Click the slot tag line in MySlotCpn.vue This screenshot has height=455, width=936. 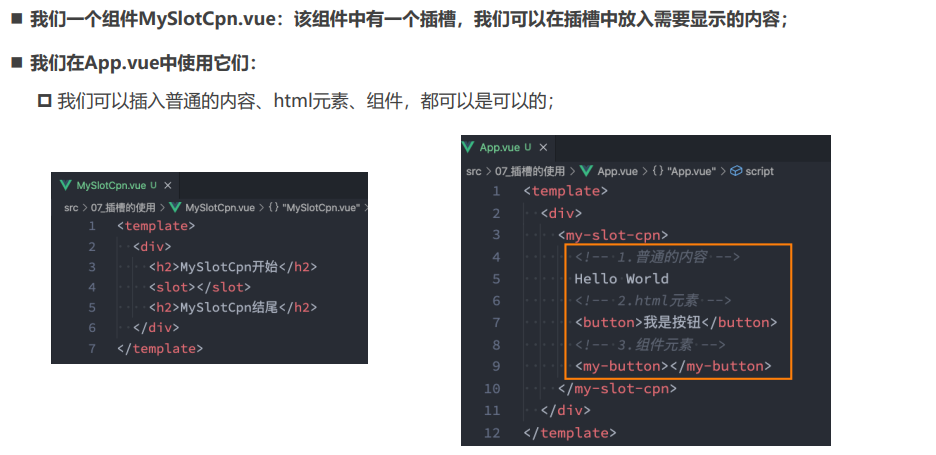(x=200, y=287)
